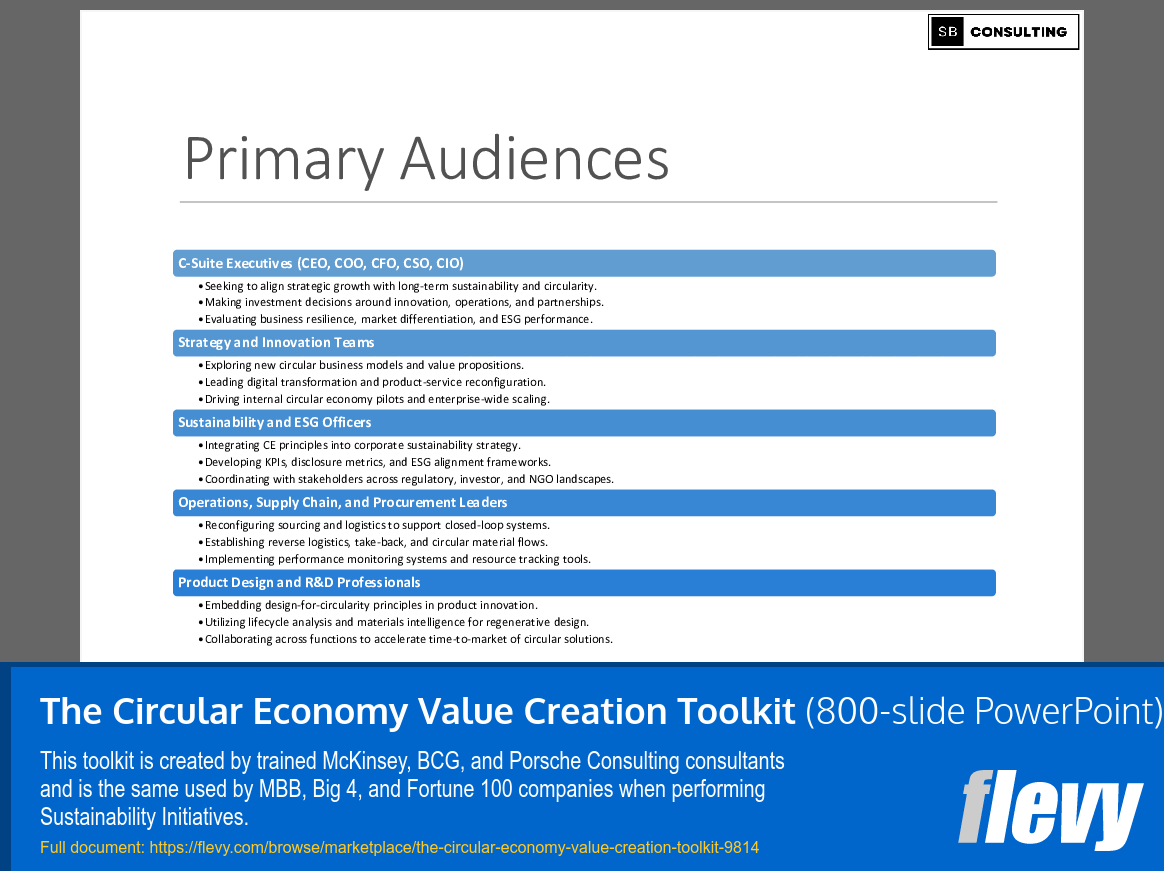Click bullet 'Leading digital transformation and product-service reconfiguration'
The height and width of the screenshot is (871, 1164).
tap(373, 382)
